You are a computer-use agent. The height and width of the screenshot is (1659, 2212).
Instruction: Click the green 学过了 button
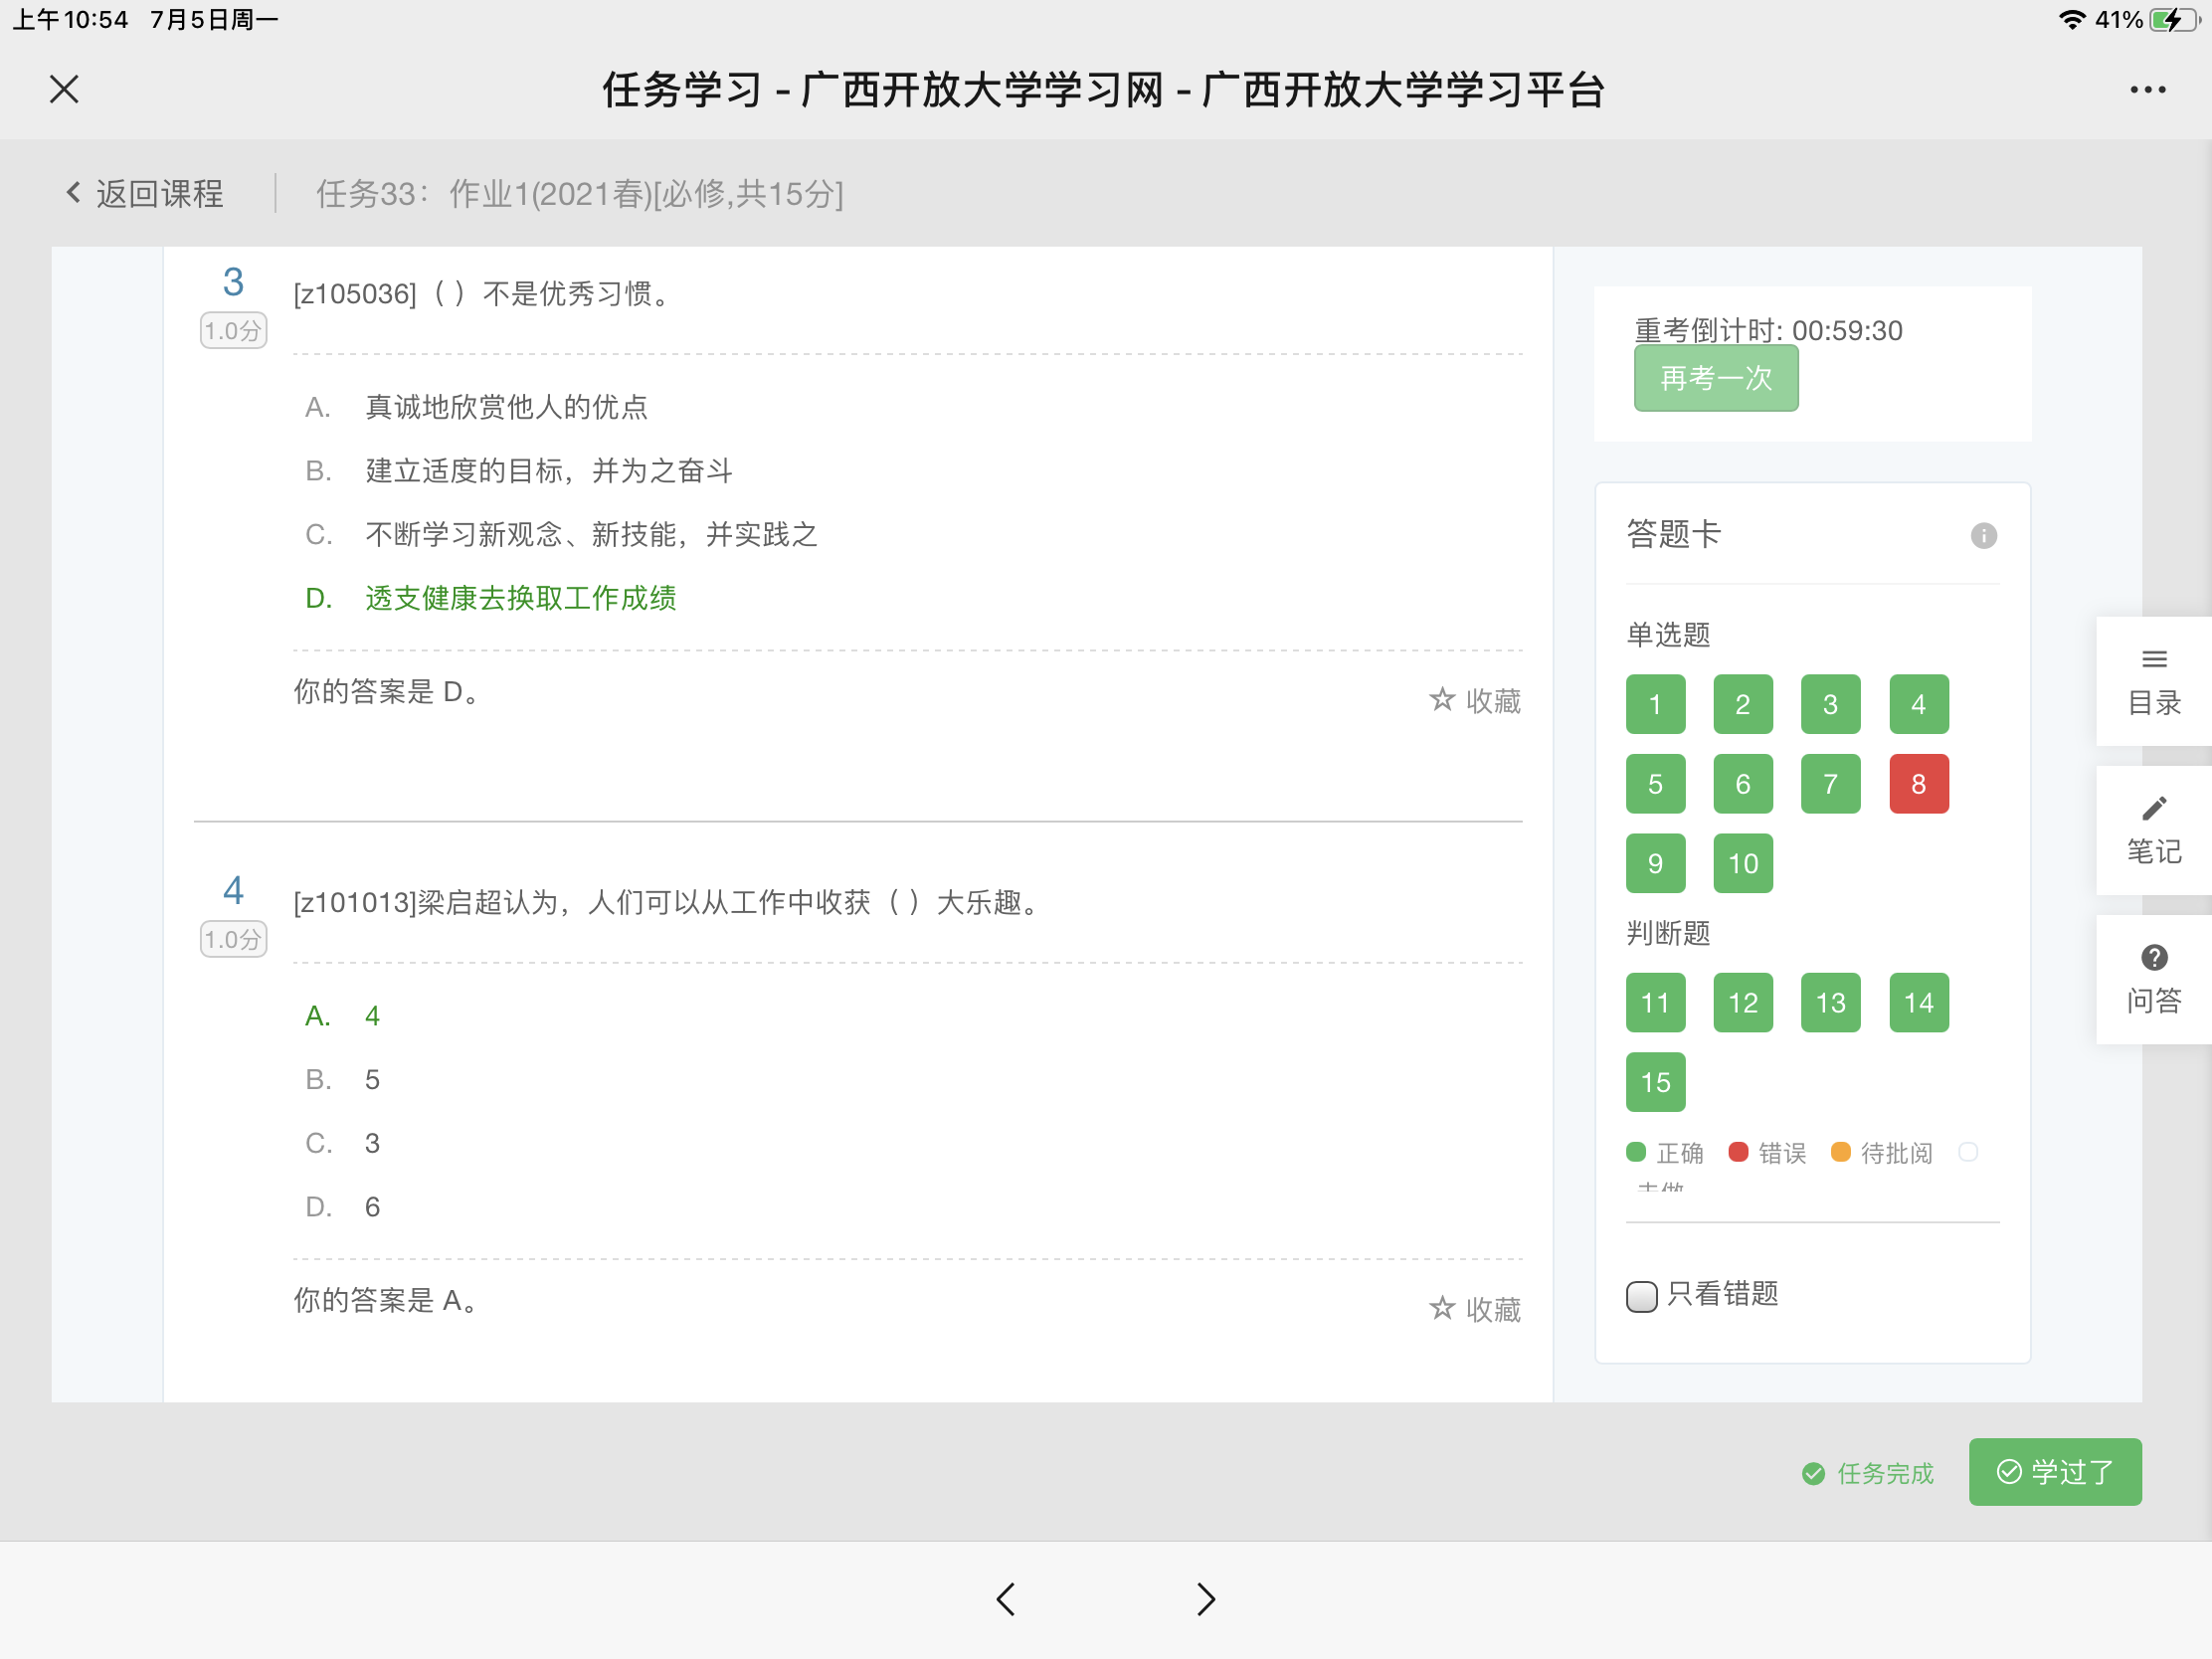pos(2054,1472)
